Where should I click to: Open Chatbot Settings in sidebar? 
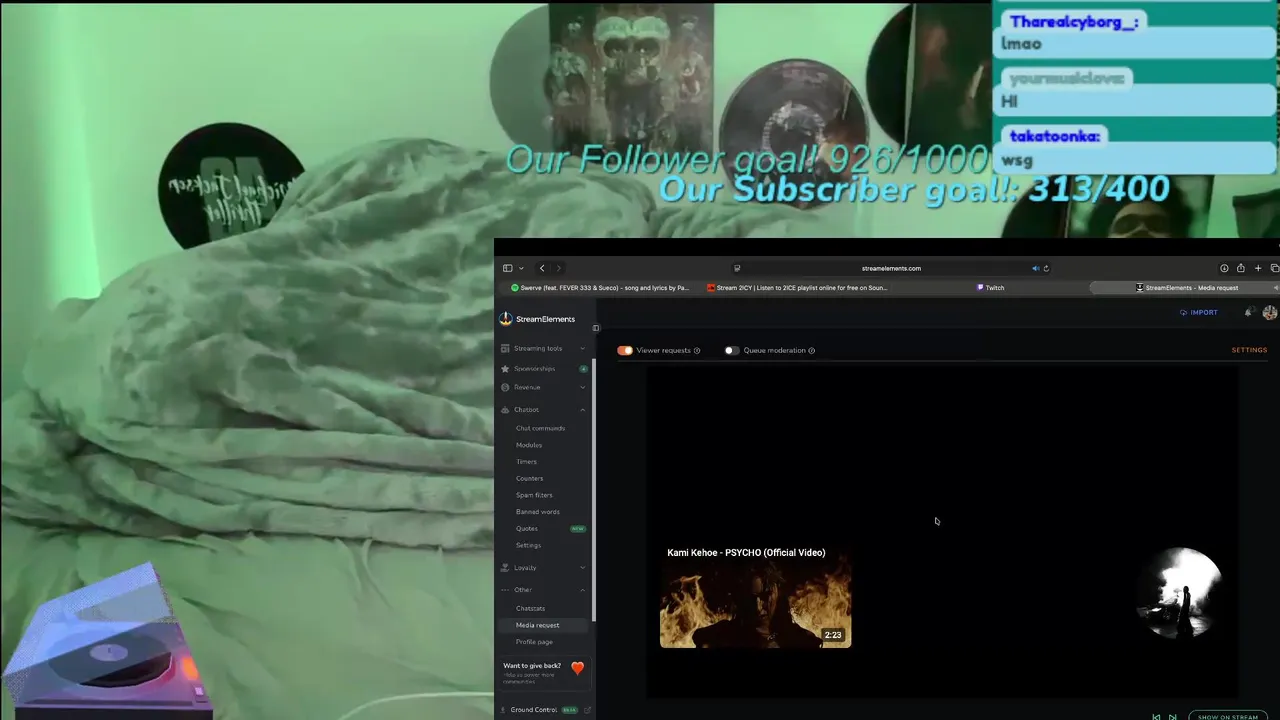pos(528,546)
